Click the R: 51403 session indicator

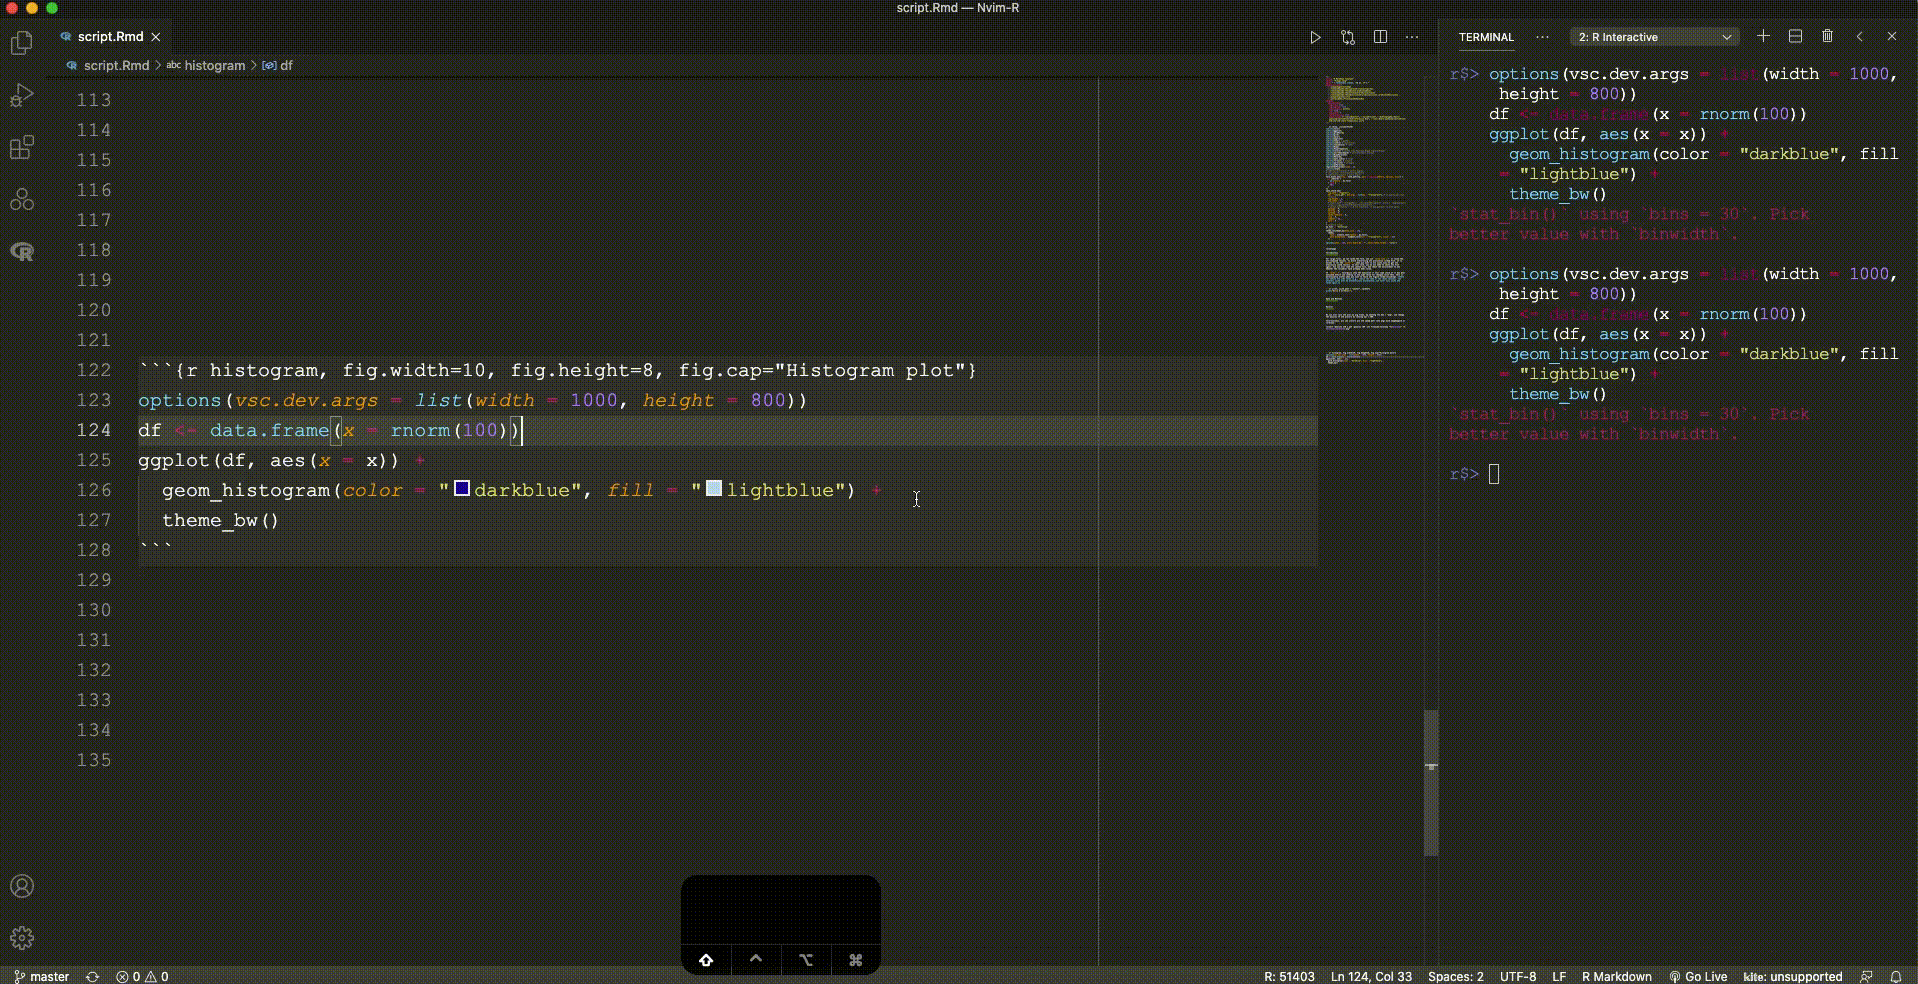1289,976
